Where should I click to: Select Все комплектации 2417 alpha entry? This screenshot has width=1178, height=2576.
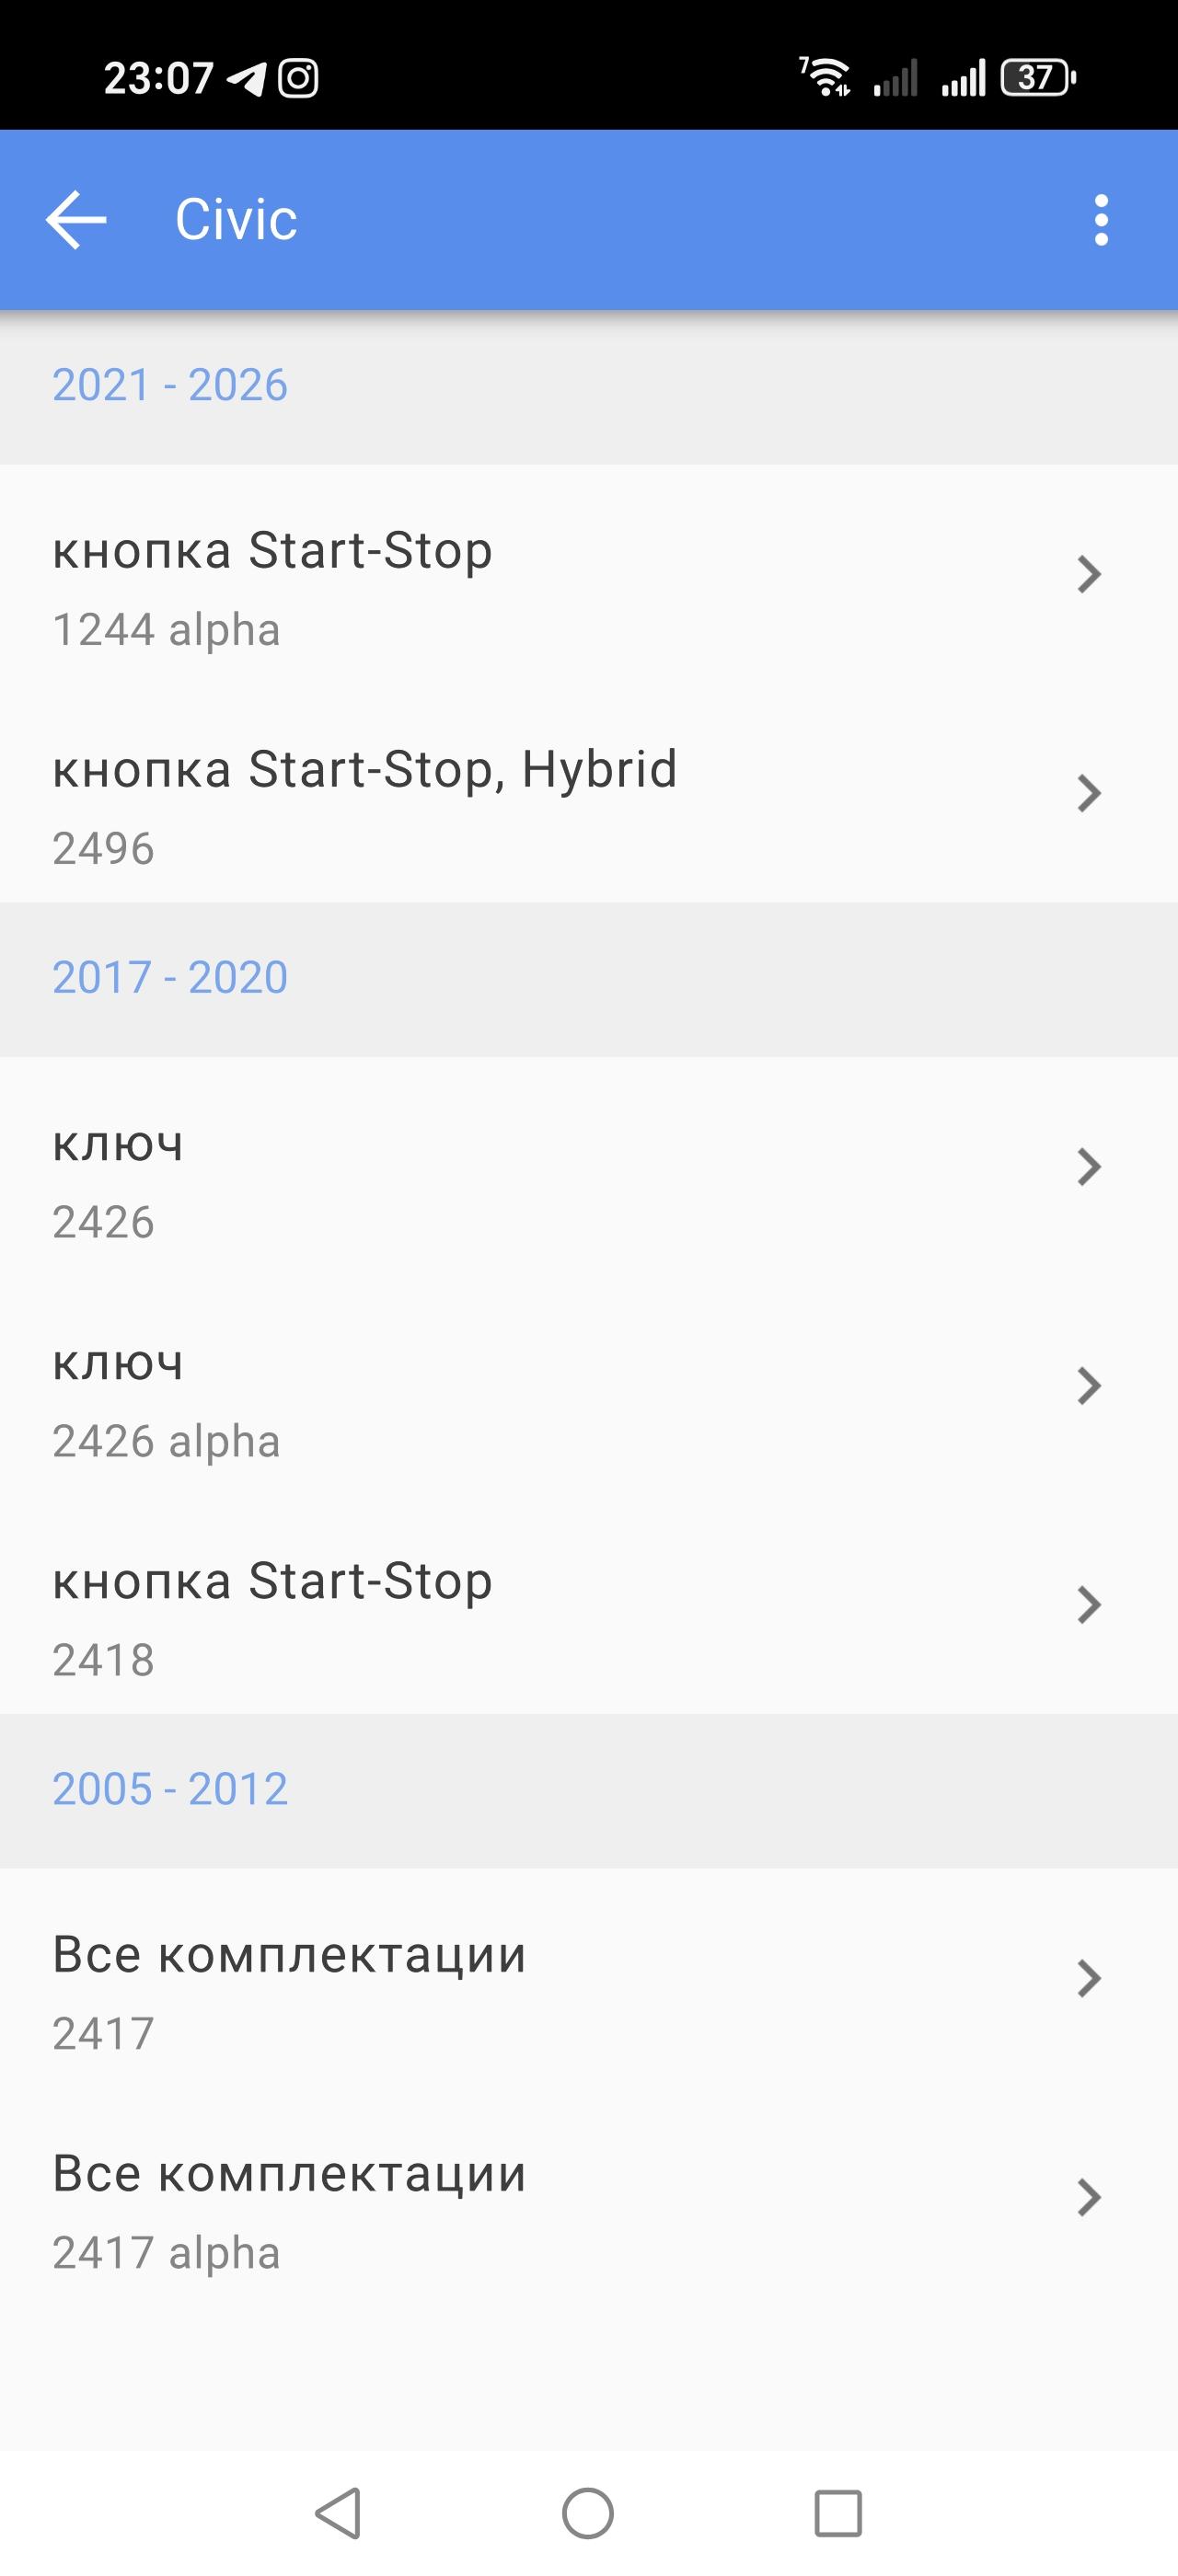click(500, 2211)
